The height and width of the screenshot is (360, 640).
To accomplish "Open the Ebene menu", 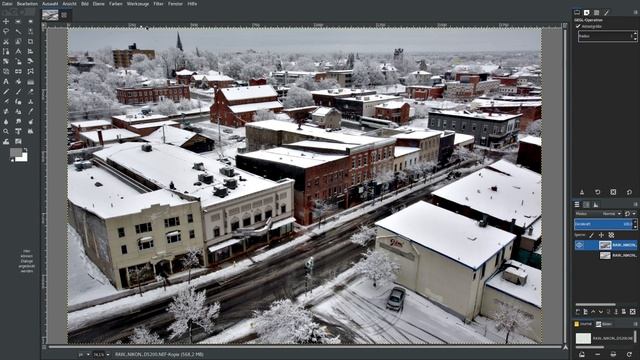I will tap(98, 4).
